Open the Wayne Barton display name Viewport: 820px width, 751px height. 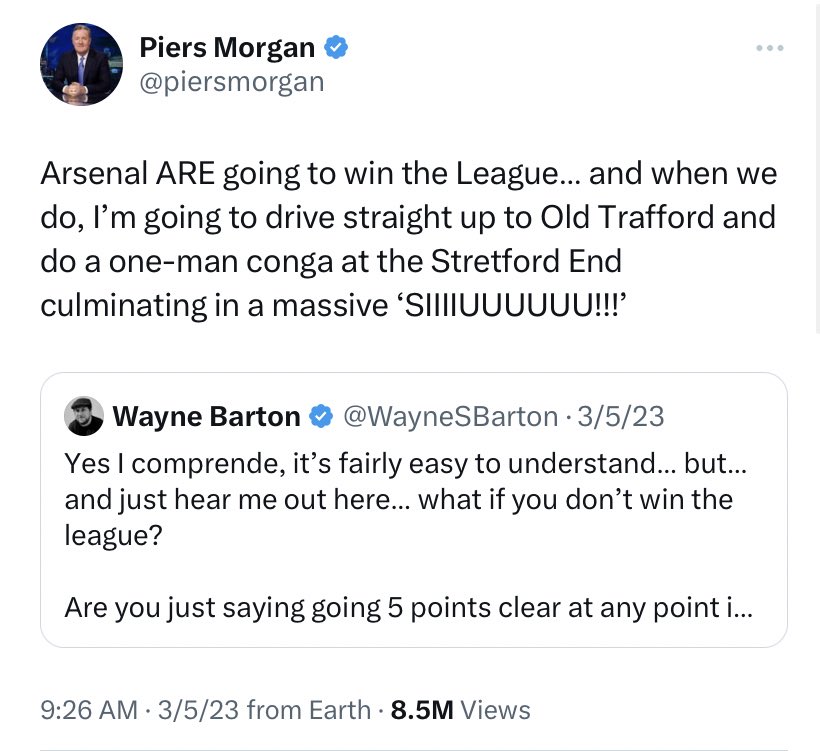click(206, 416)
